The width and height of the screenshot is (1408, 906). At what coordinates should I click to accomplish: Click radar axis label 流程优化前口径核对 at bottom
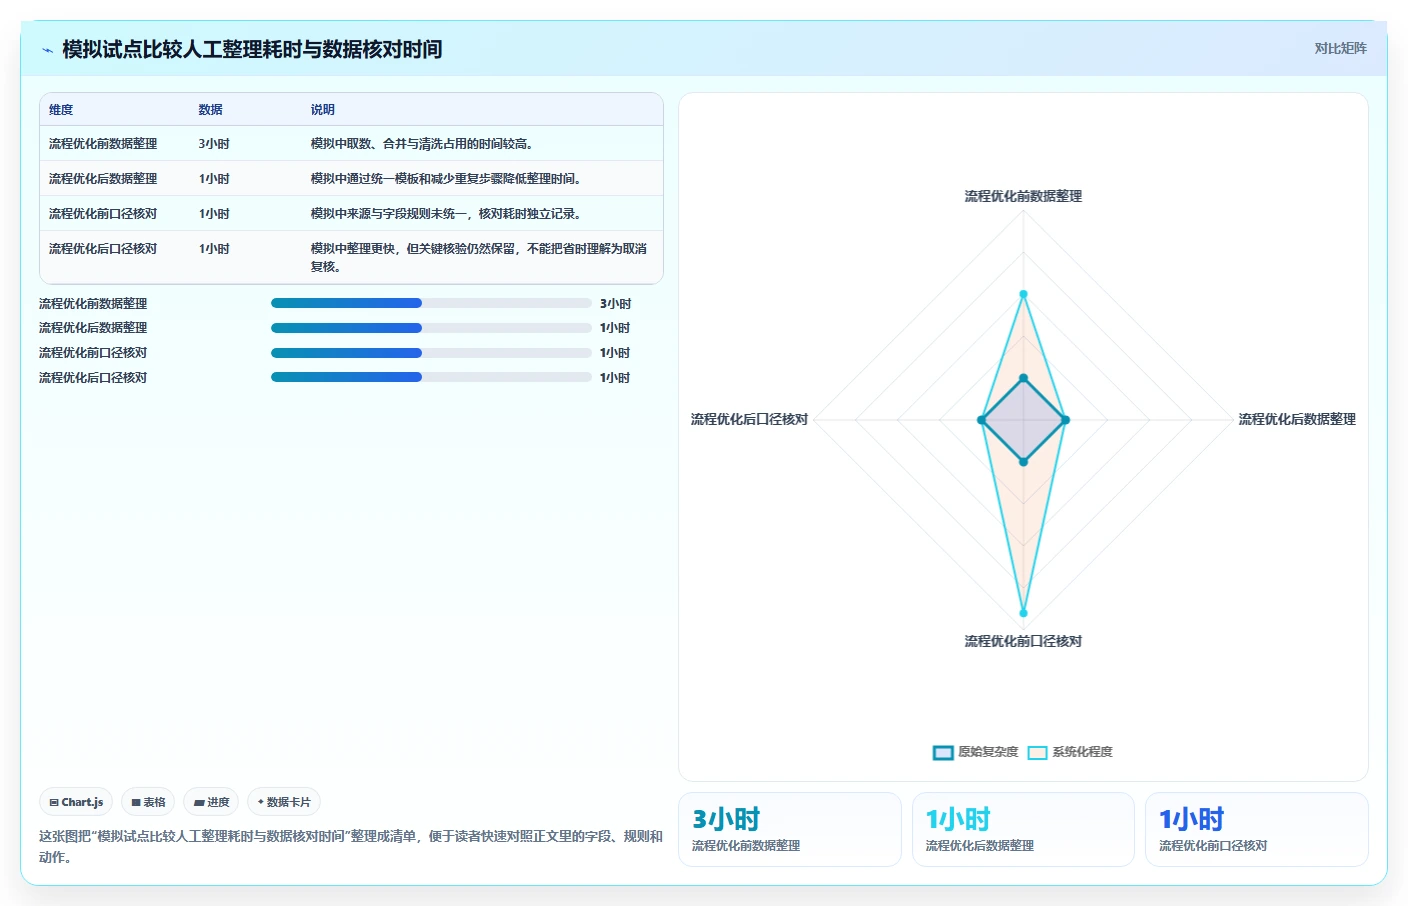pyautogui.click(x=1023, y=641)
